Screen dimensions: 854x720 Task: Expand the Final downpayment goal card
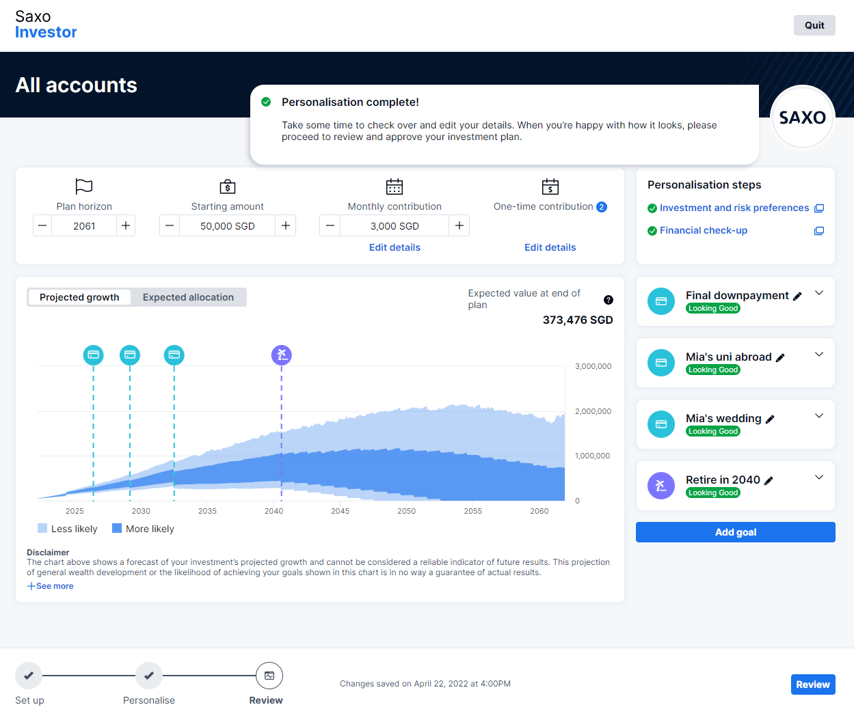[819, 293]
